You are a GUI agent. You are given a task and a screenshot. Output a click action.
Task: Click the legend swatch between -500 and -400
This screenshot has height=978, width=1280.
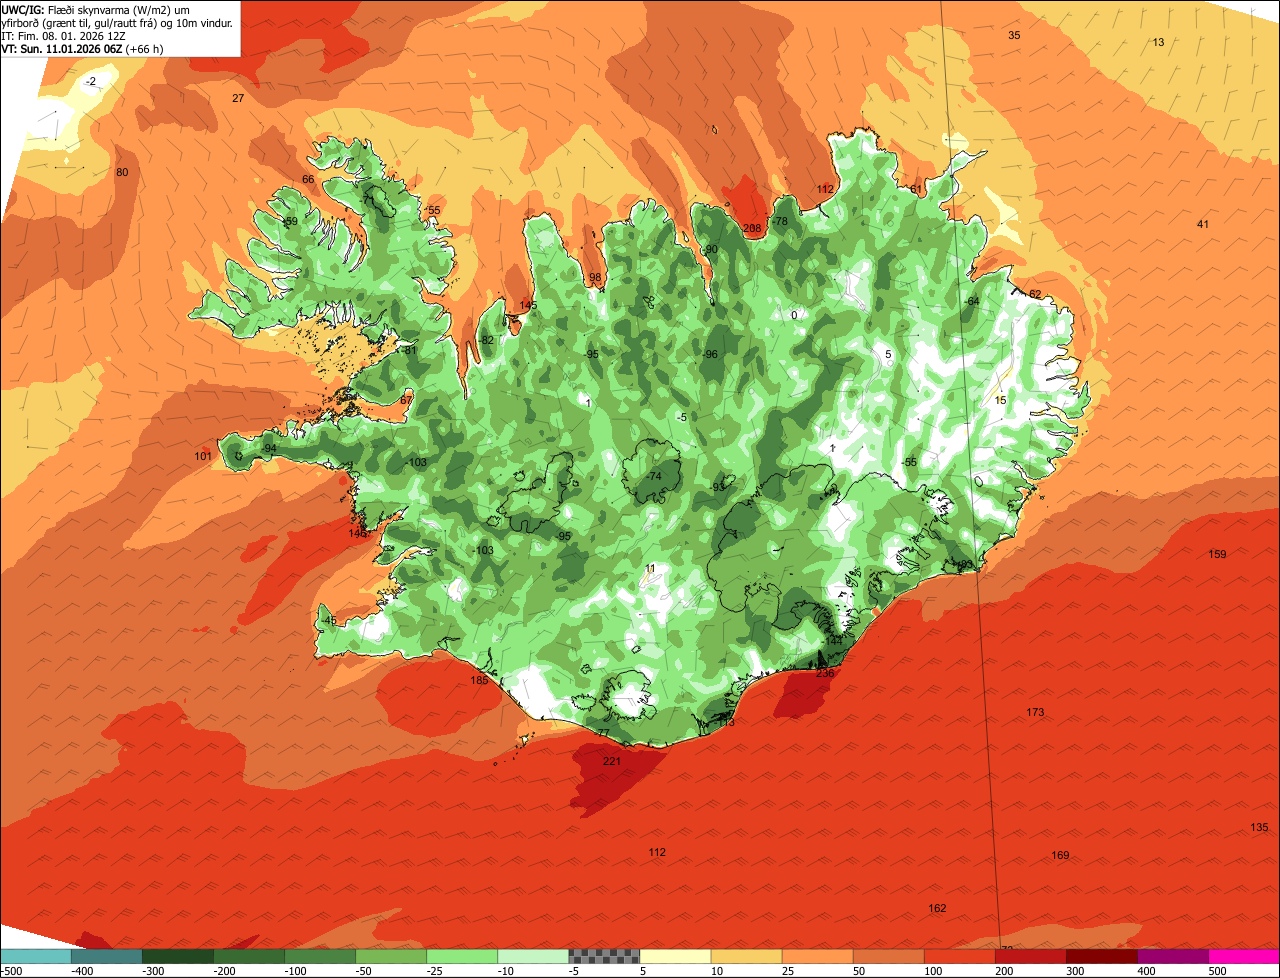click(x=35, y=956)
